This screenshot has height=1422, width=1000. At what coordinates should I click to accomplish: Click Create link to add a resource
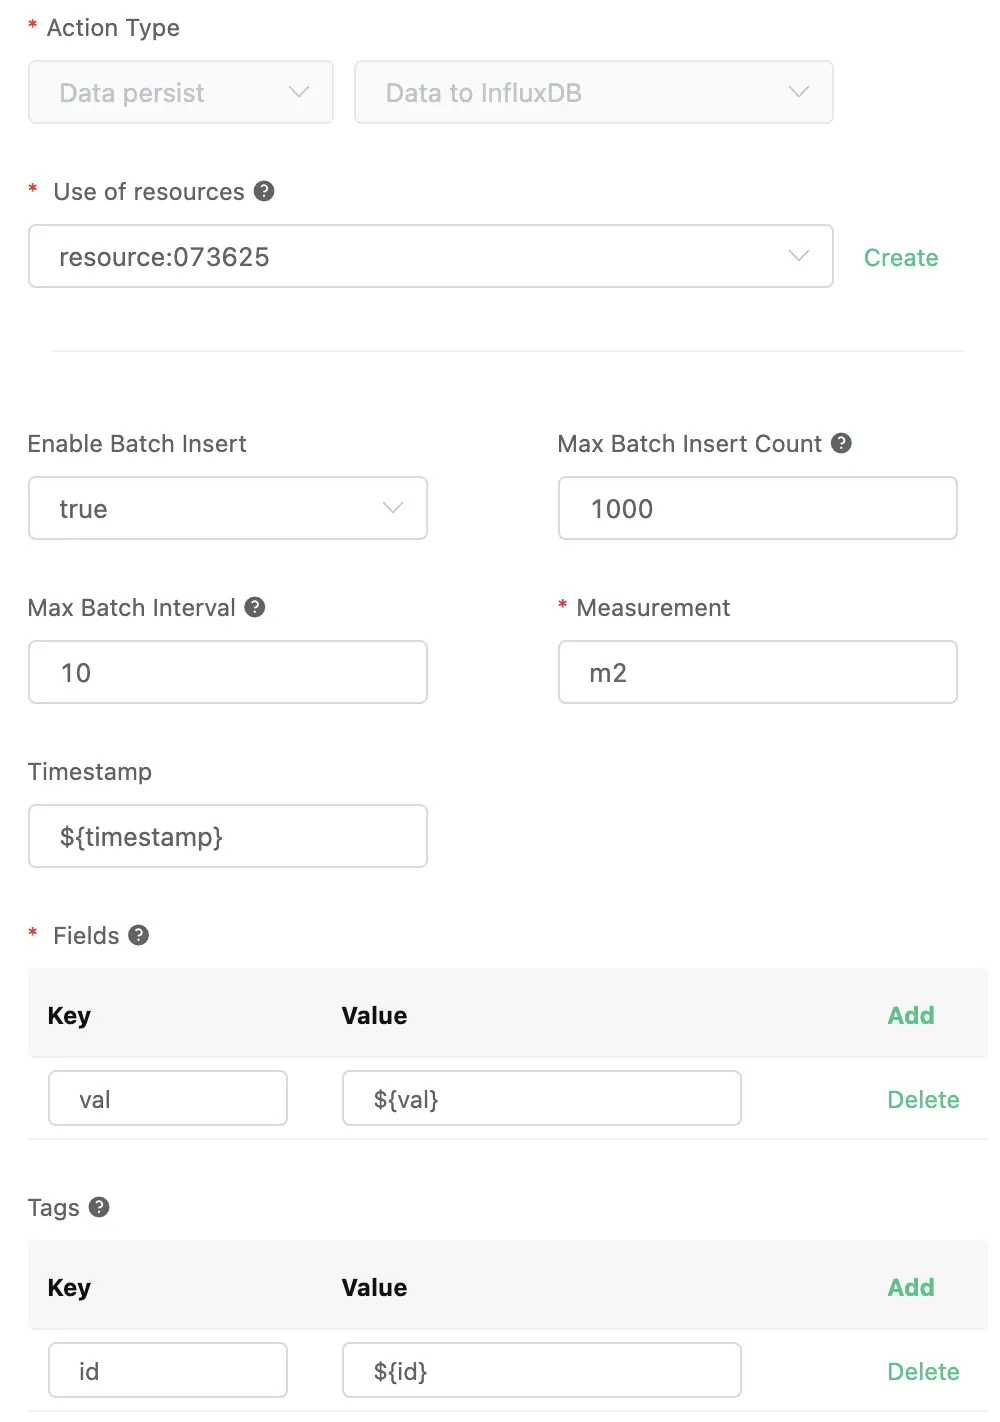point(901,258)
